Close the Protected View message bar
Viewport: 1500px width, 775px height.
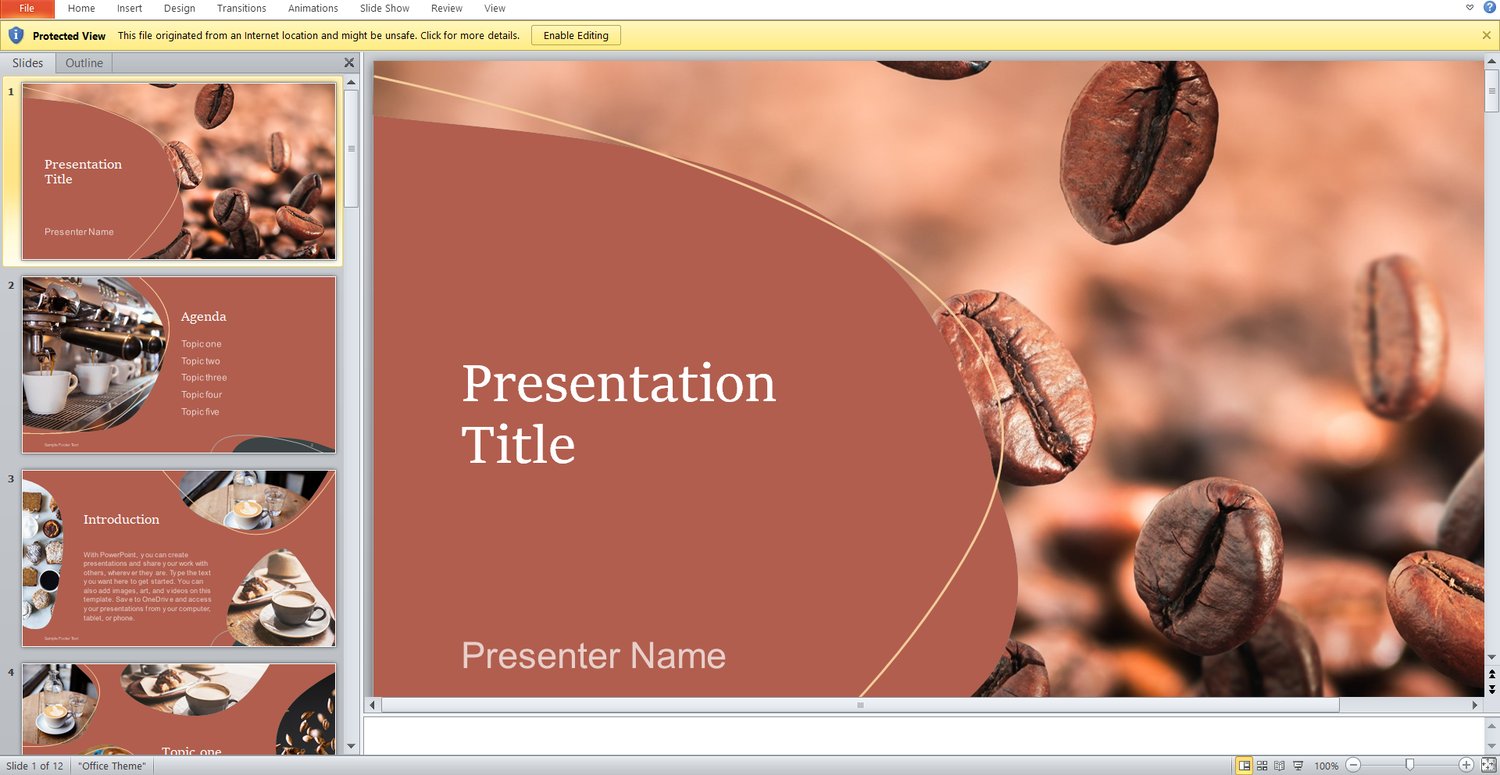click(1486, 35)
